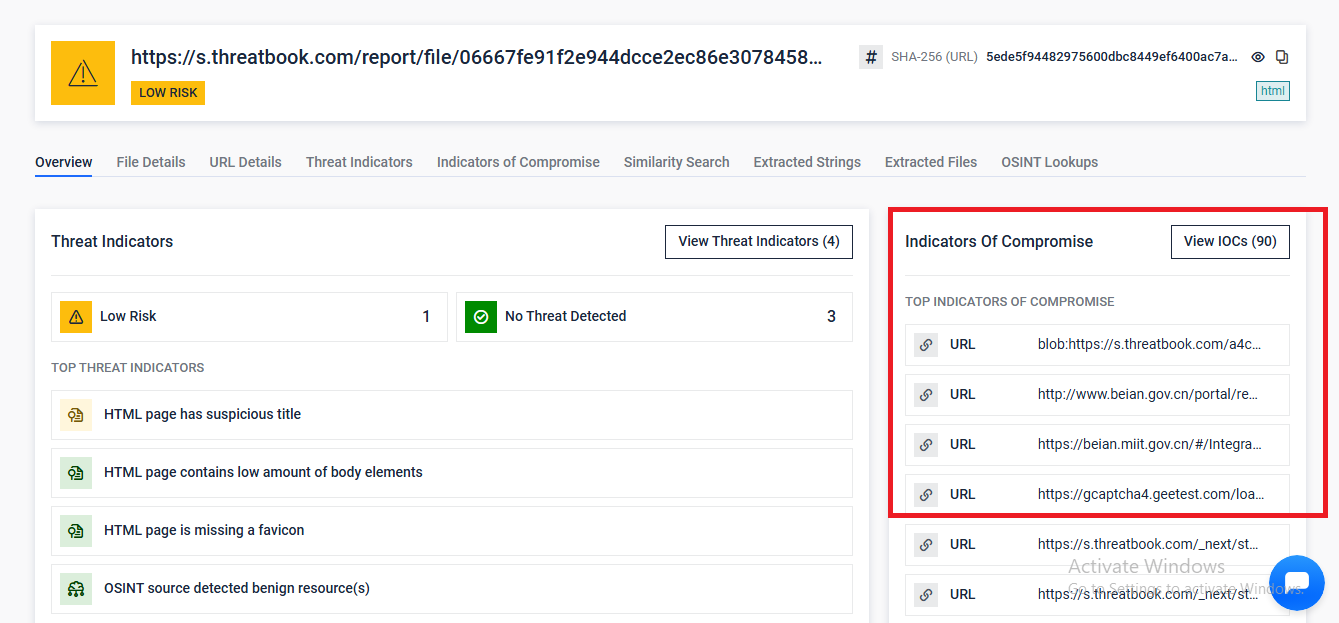
Task: Click link icon beside beian.gov.cn URL
Action: click(x=926, y=395)
